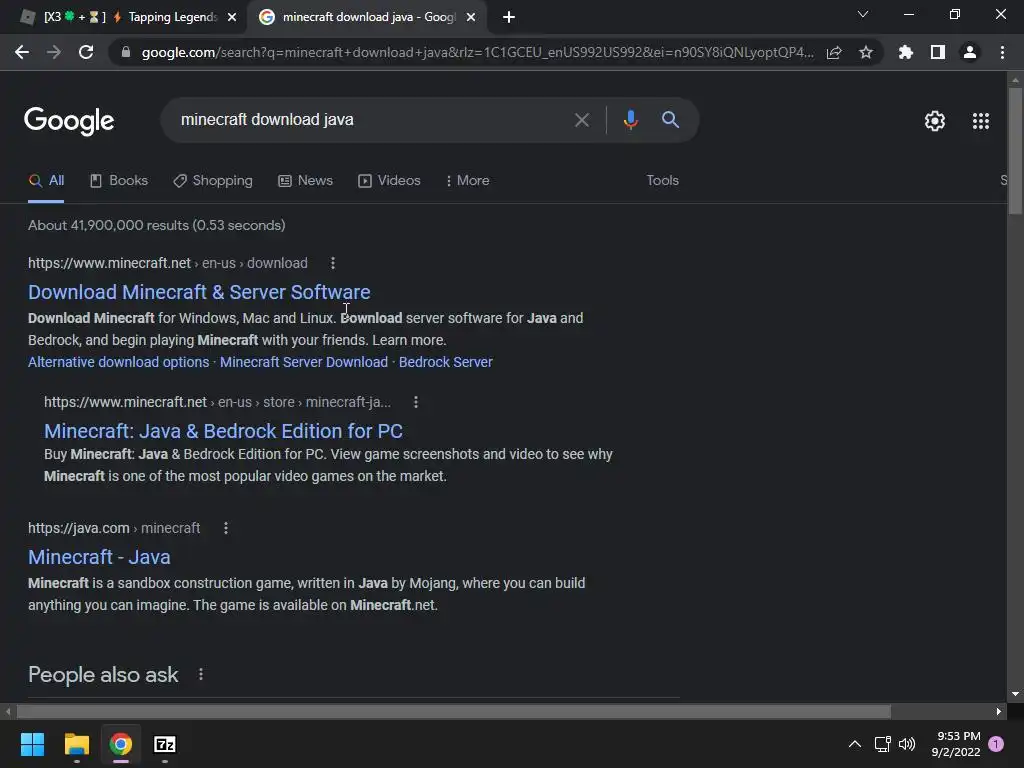Screen dimensions: 1024x768
Task: Submit the search with the magnifier
Action: point(670,120)
